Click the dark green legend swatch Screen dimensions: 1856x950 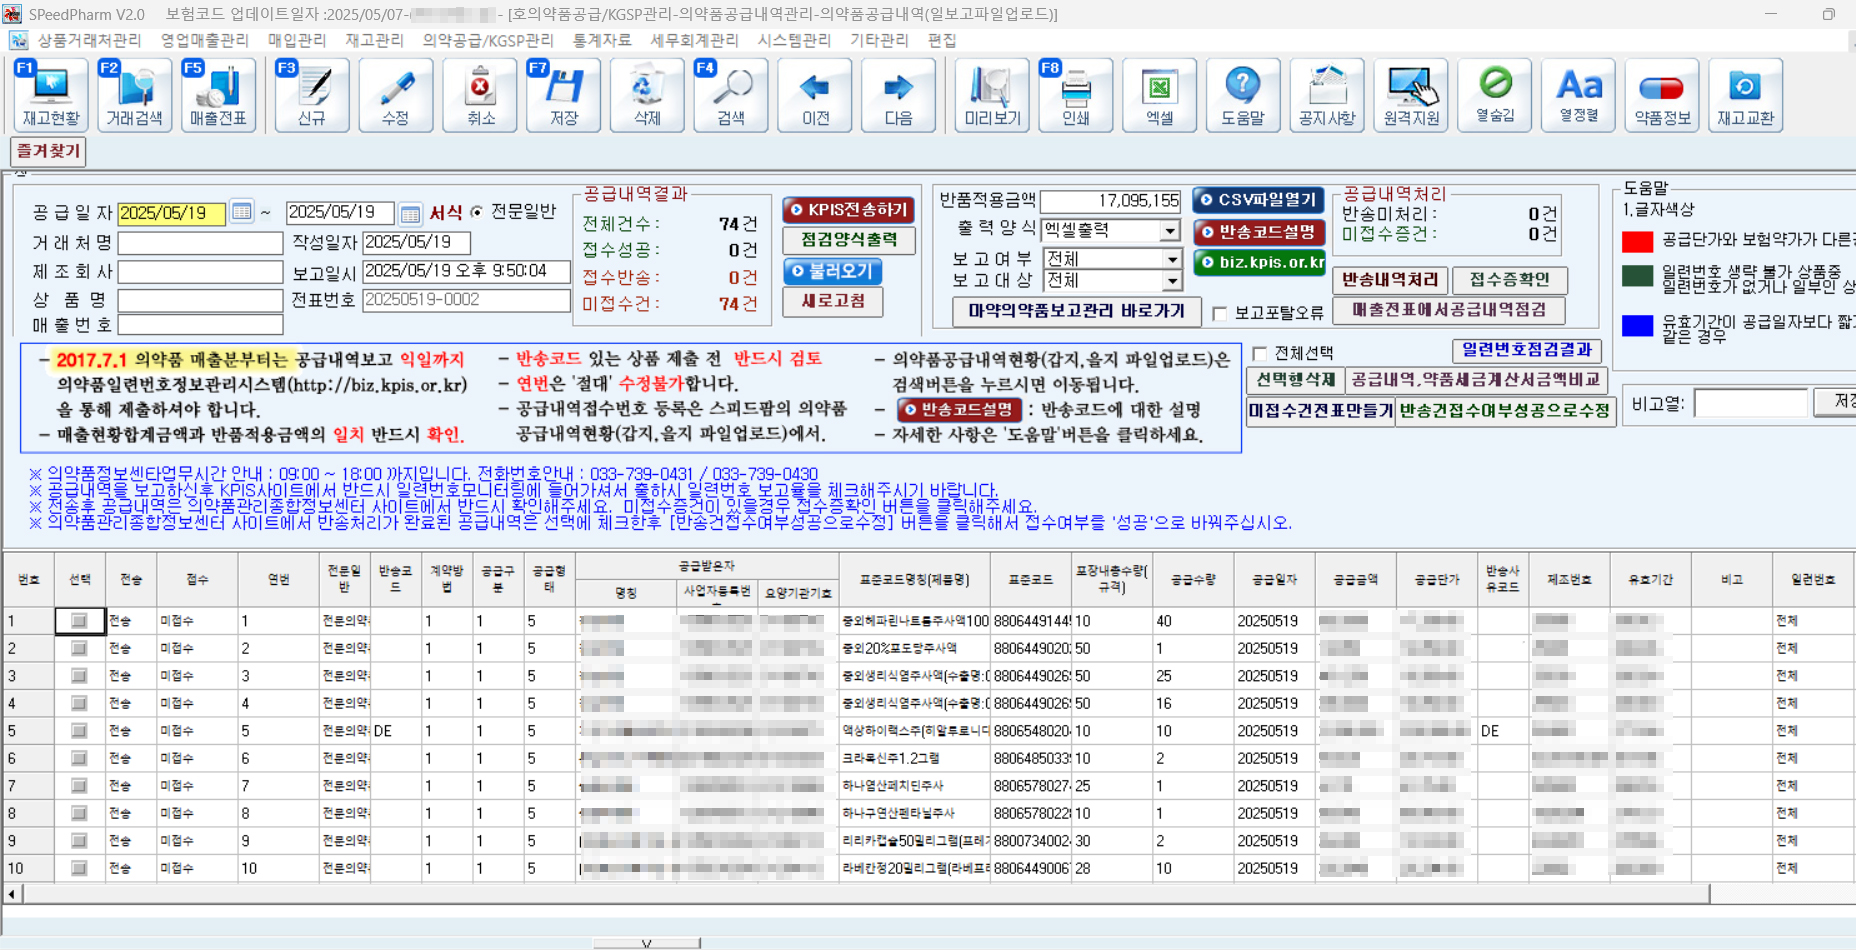pyautogui.click(x=1637, y=277)
